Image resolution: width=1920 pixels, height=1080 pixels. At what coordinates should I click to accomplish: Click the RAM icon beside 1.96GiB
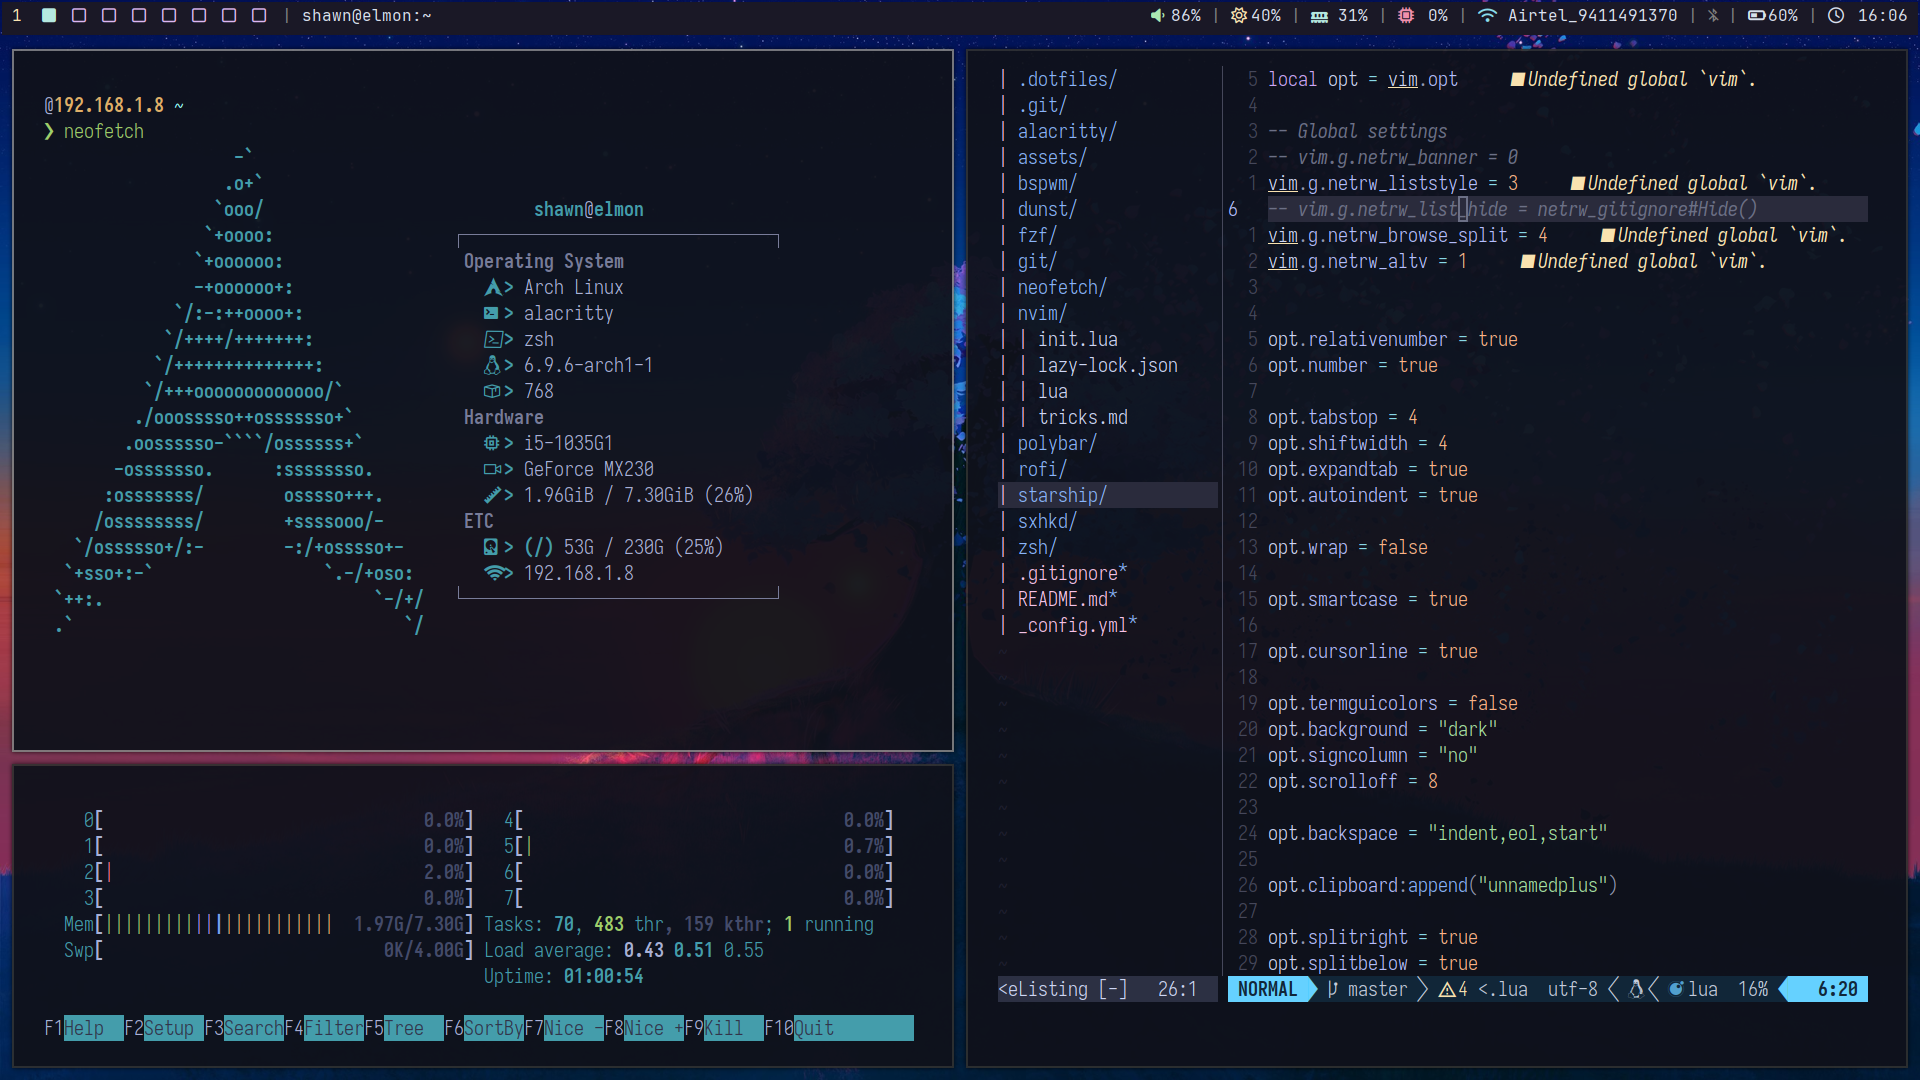pos(492,495)
